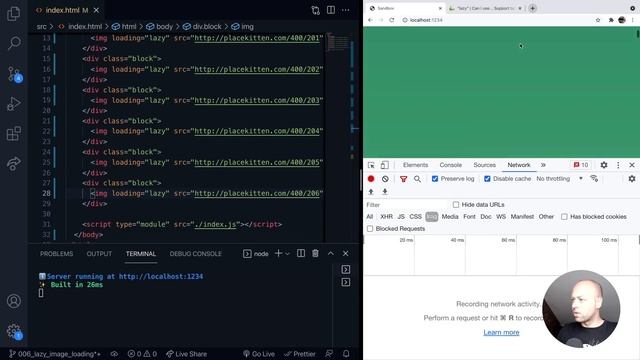Toggle the red network recording button
This screenshot has width=640, height=360.
click(x=371, y=179)
